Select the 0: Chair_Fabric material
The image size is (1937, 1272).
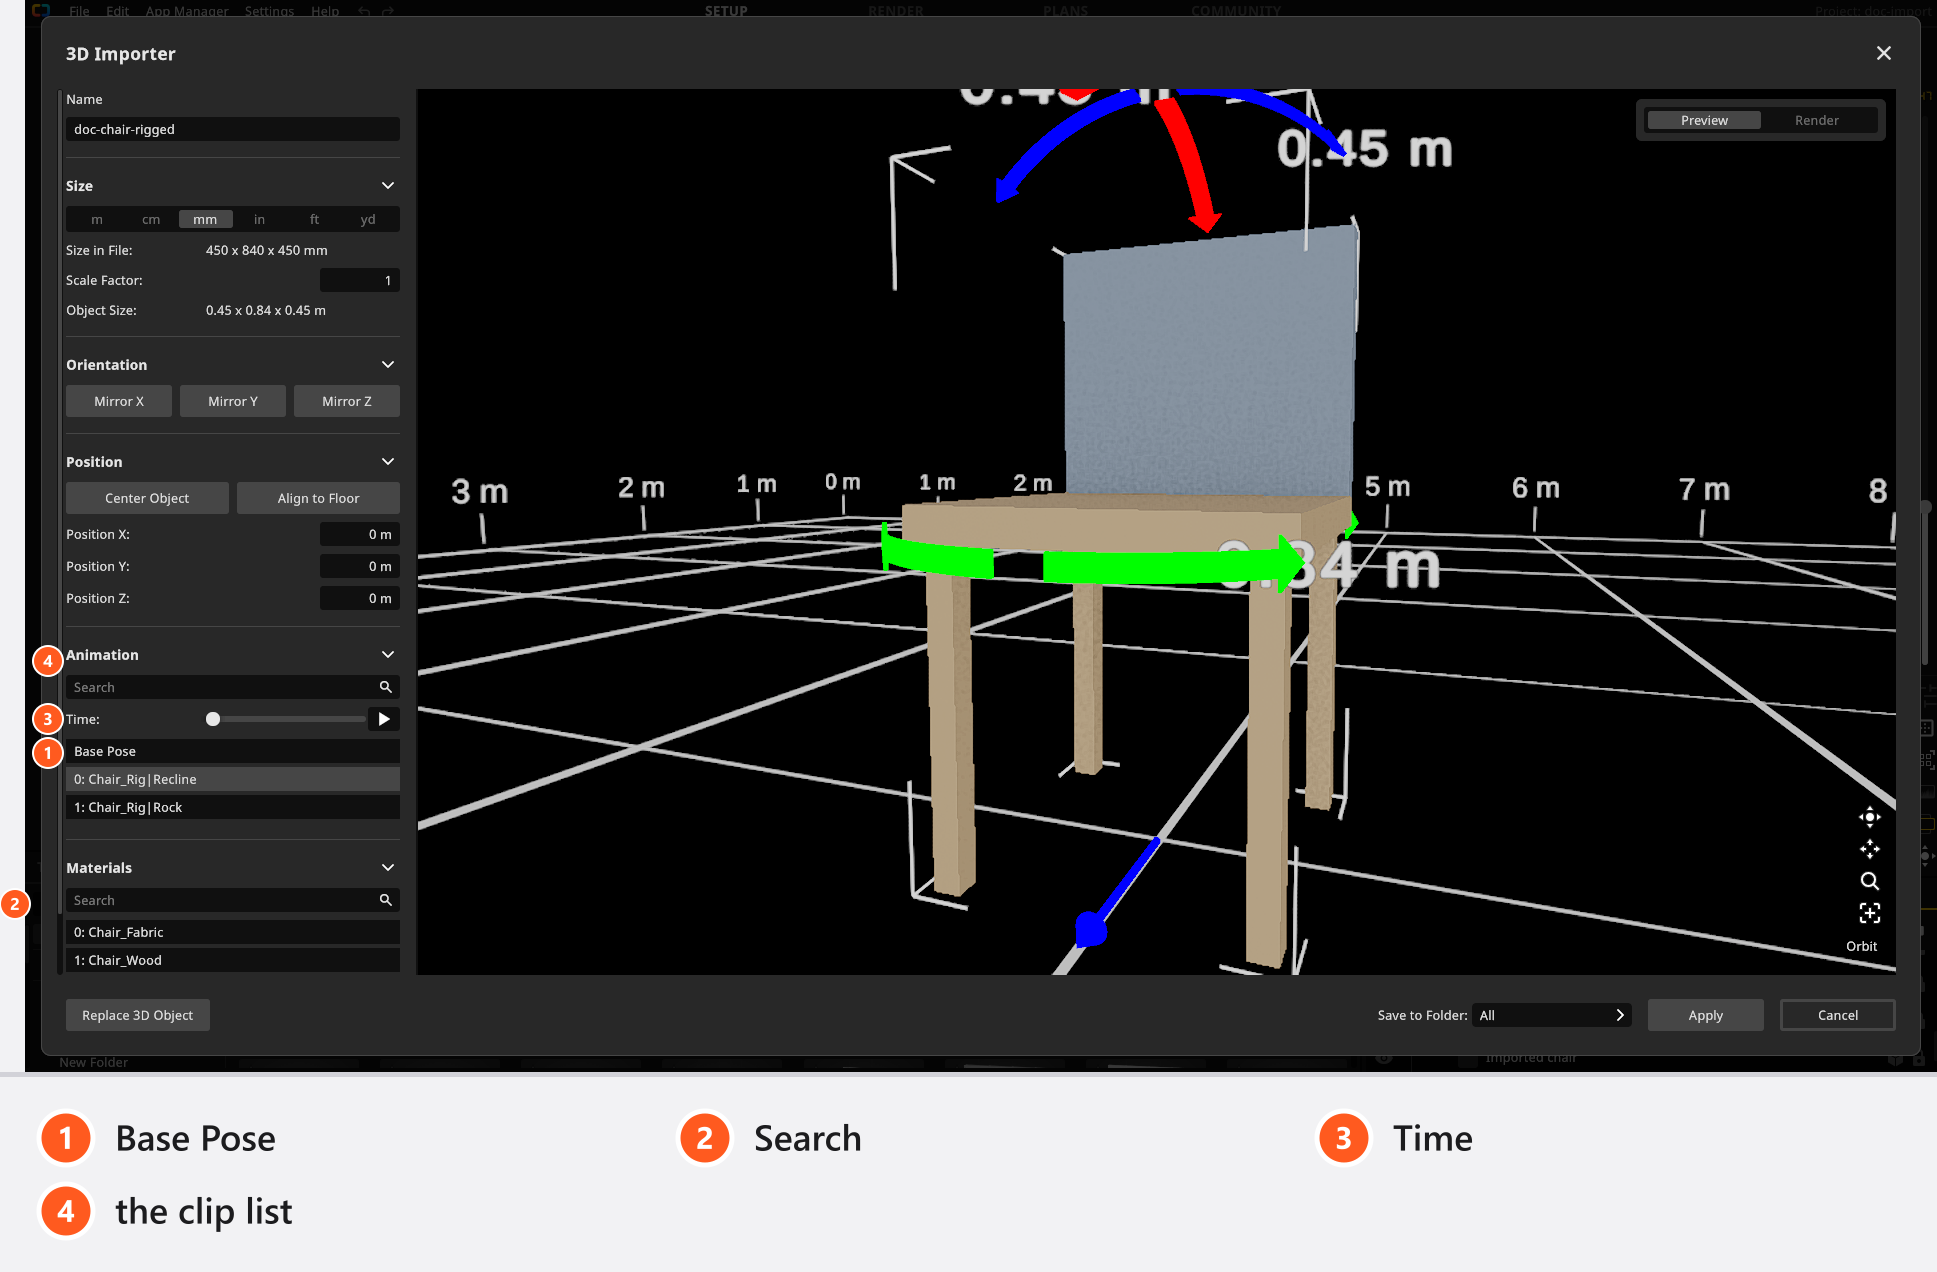coord(233,932)
